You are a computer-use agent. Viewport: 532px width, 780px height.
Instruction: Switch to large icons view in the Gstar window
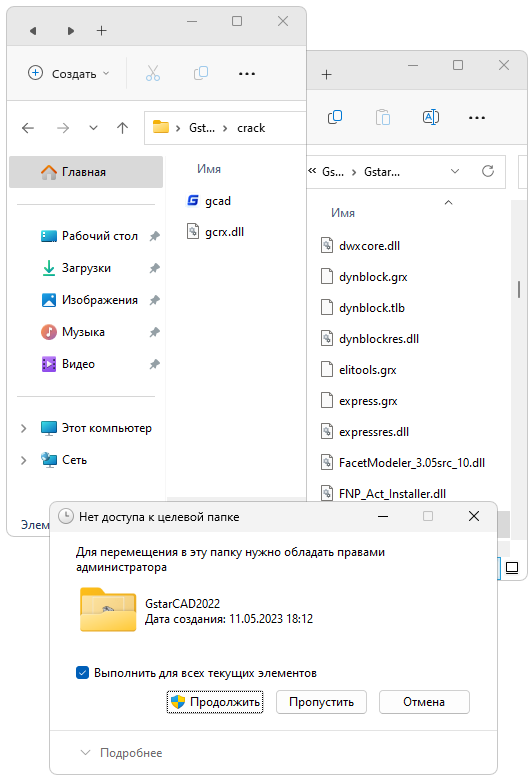(512, 568)
